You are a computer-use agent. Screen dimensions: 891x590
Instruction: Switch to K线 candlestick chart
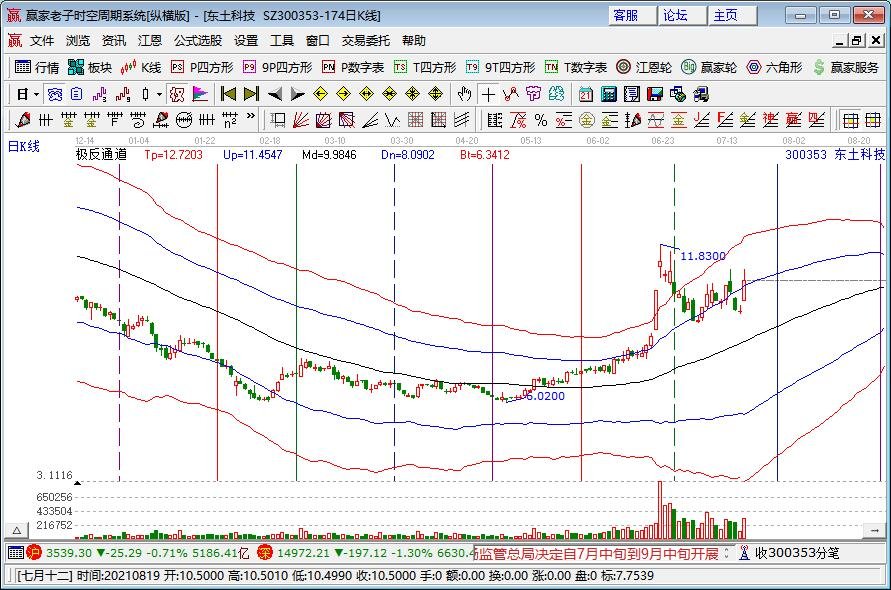[x=141, y=68]
